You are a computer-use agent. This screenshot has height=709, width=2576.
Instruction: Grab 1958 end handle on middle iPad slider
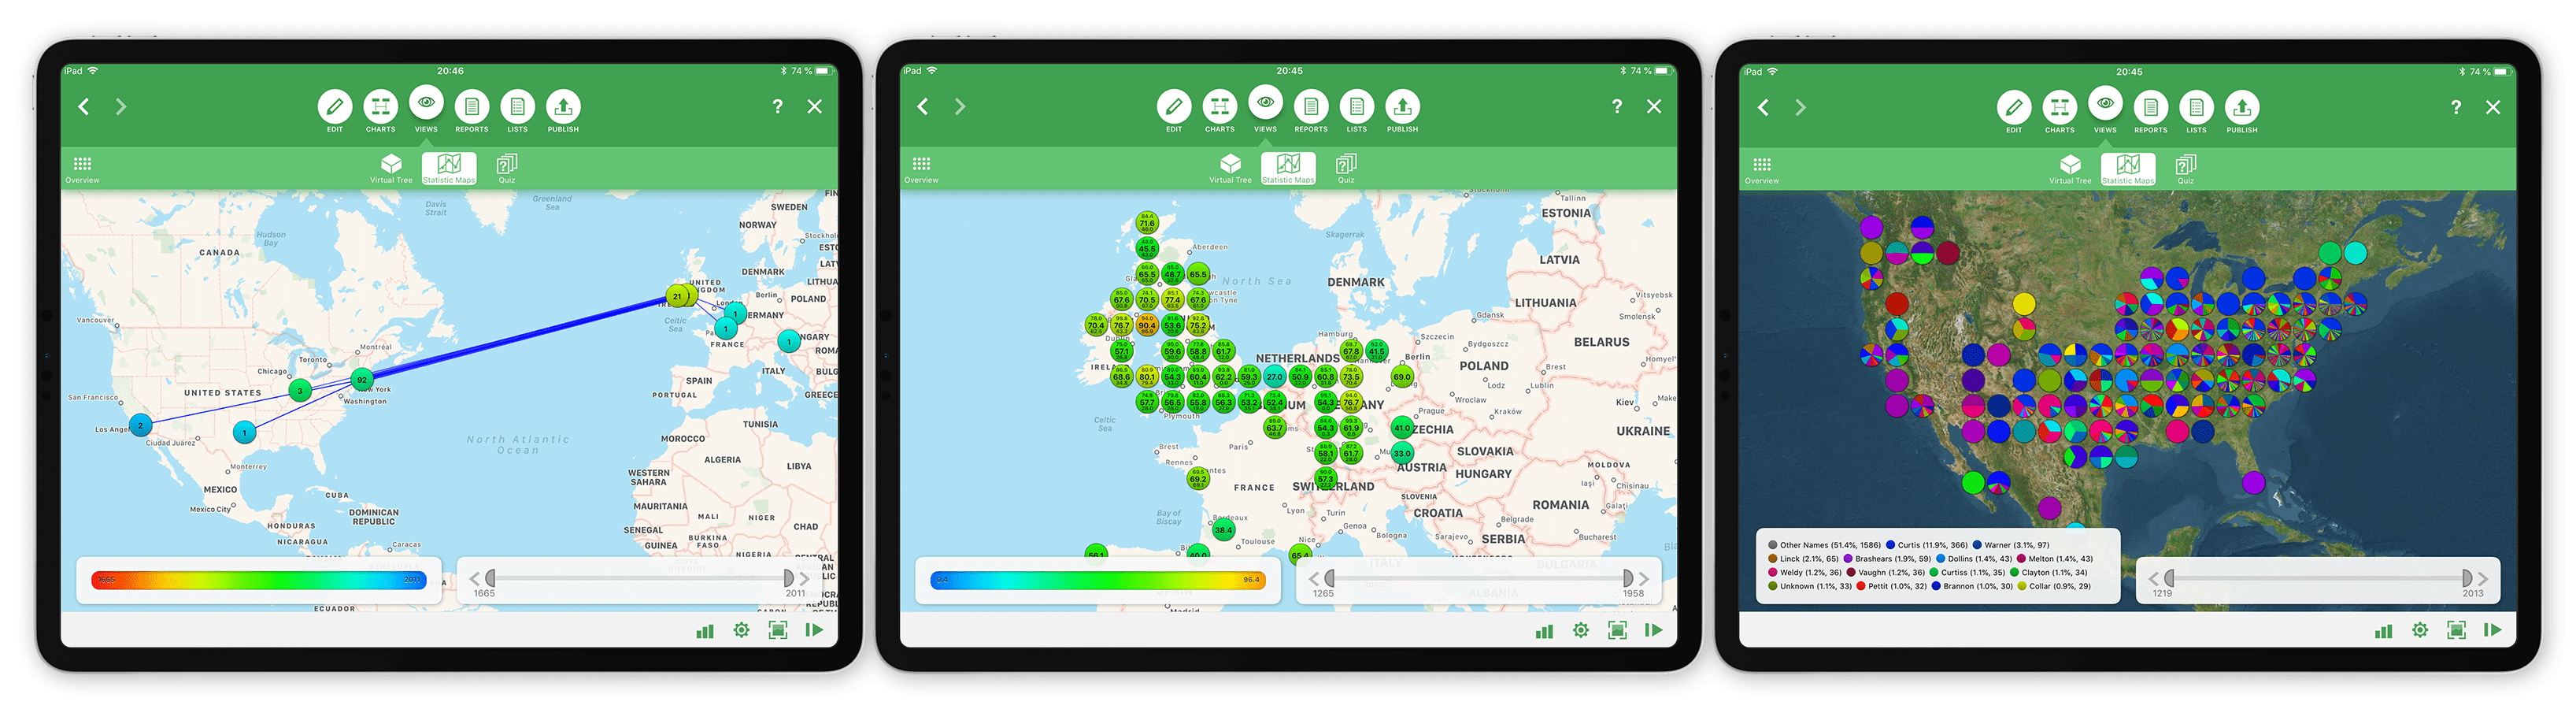(x=1627, y=578)
